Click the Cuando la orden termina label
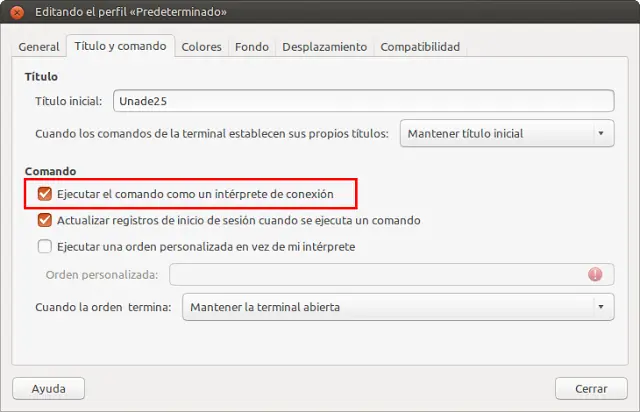Viewport: 640px width, 412px height. (x=103, y=307)
